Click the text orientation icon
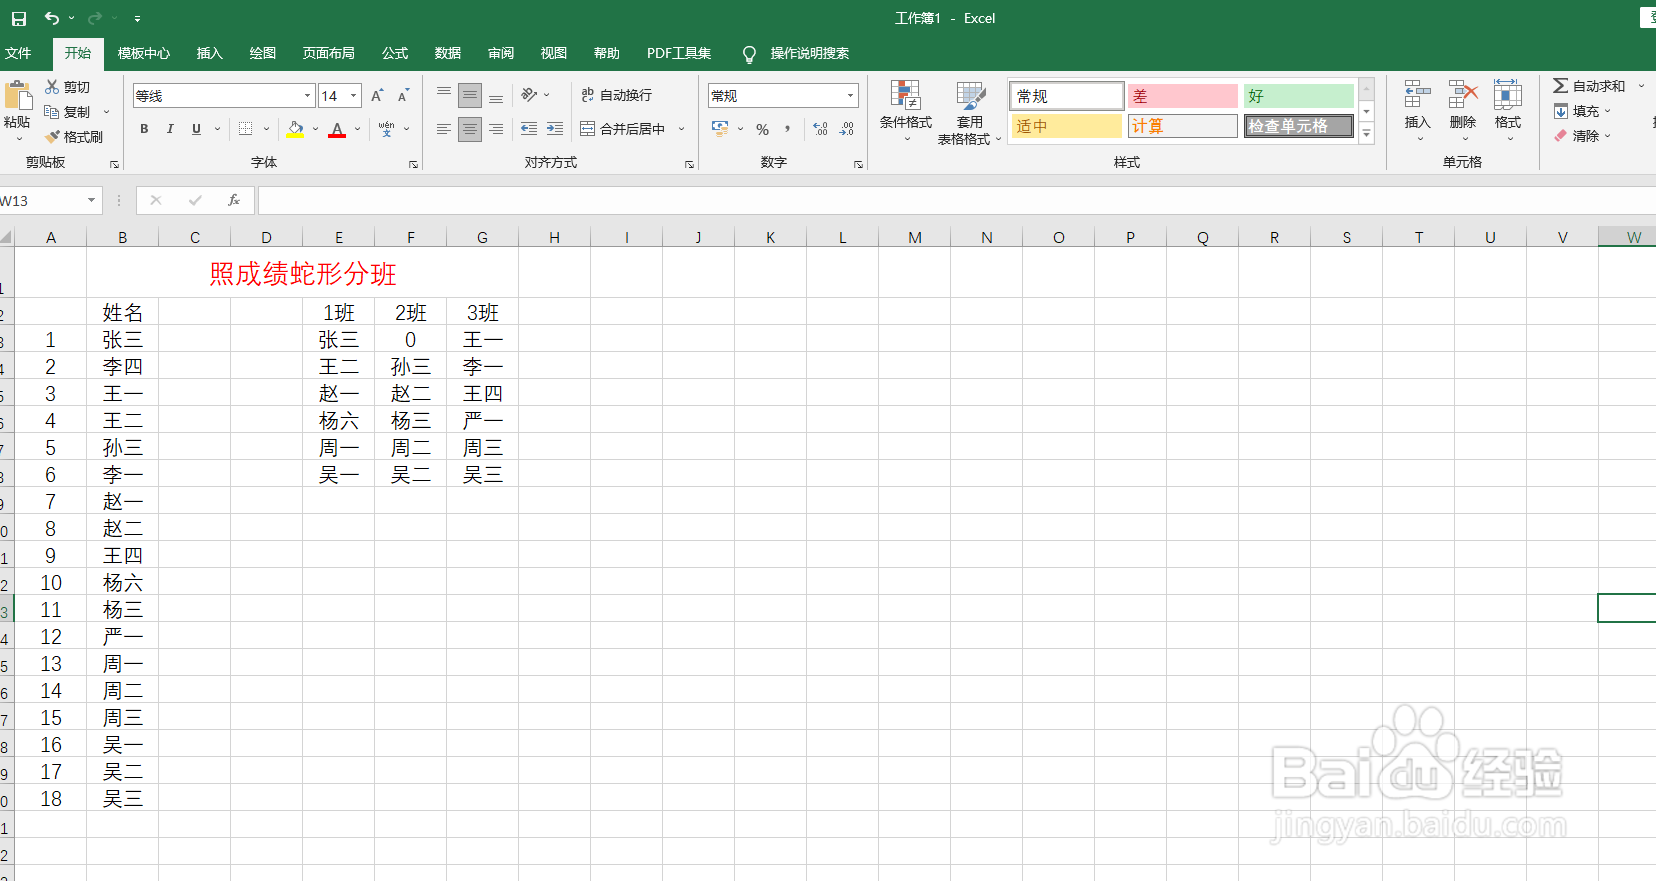The image size is (1656, 881). tap(529, 95)
